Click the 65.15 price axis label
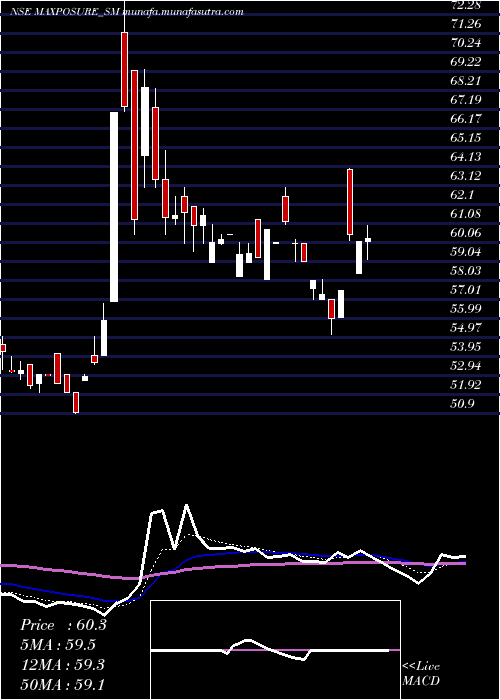Image resolution: width=500 pixels, height=700 pixels. [466, 138]
